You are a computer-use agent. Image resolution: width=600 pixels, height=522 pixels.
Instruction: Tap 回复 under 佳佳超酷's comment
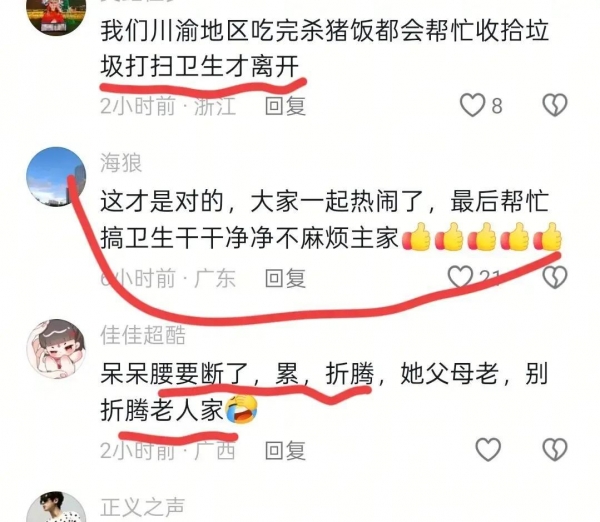(x=285, y=450)
